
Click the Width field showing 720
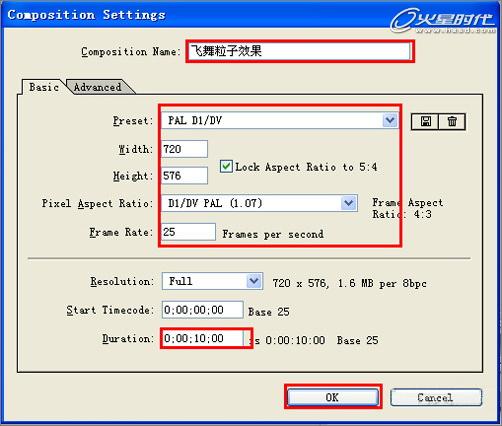(184, 149)
